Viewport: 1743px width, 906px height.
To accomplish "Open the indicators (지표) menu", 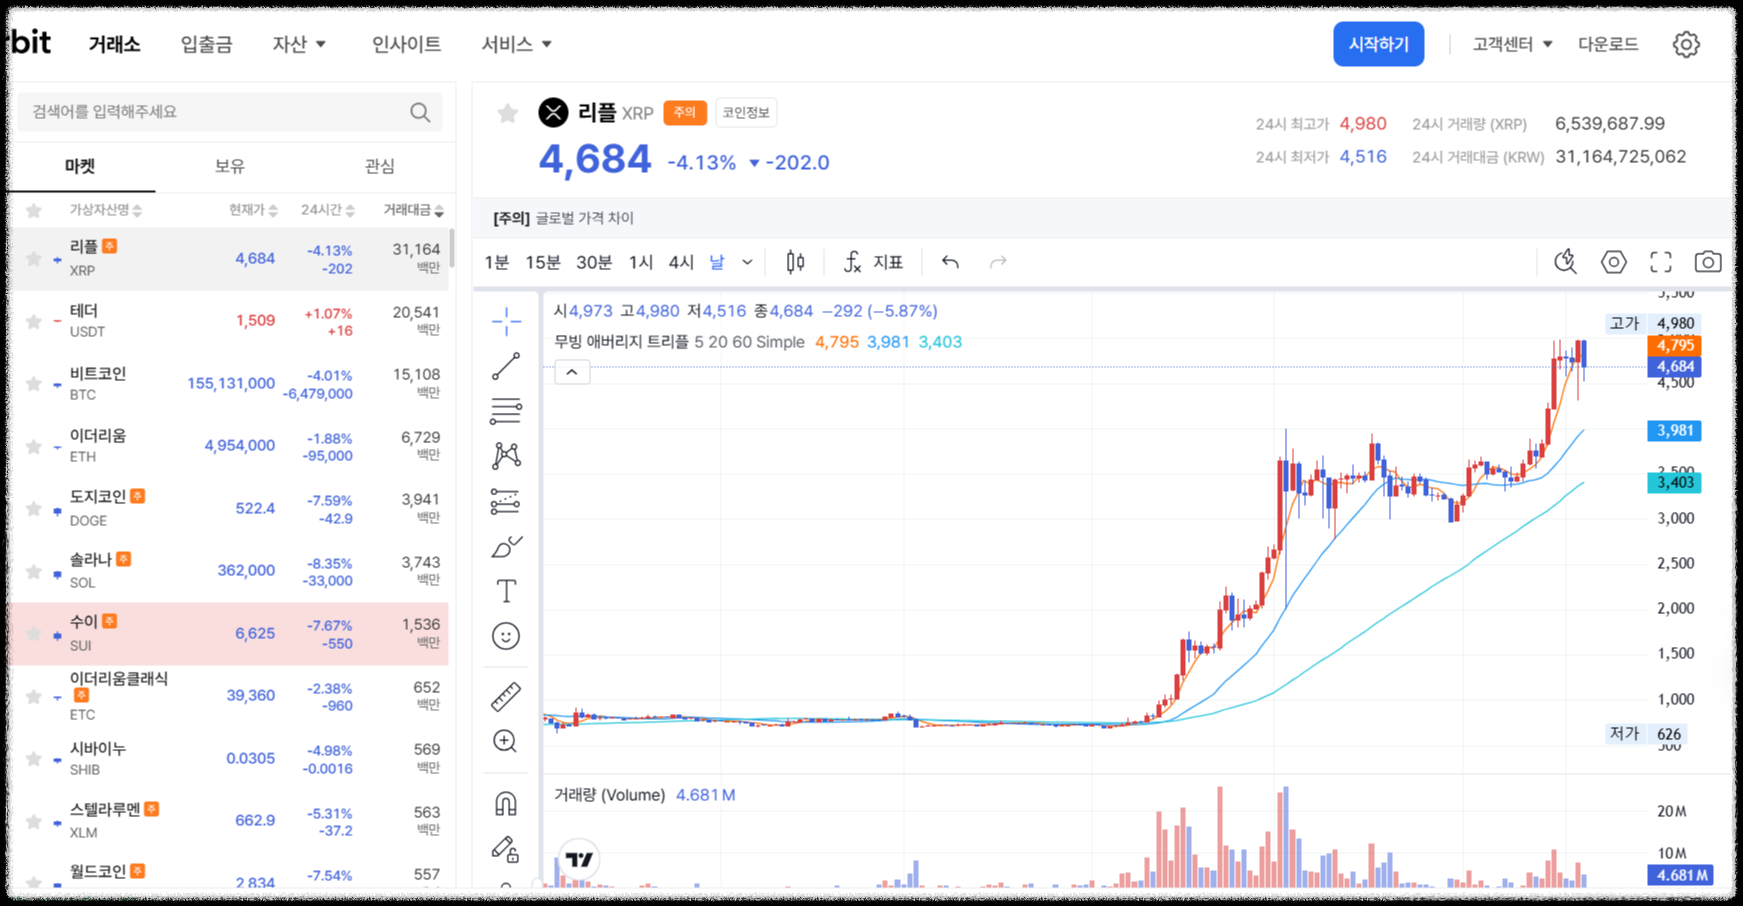I will coord(873,262).
